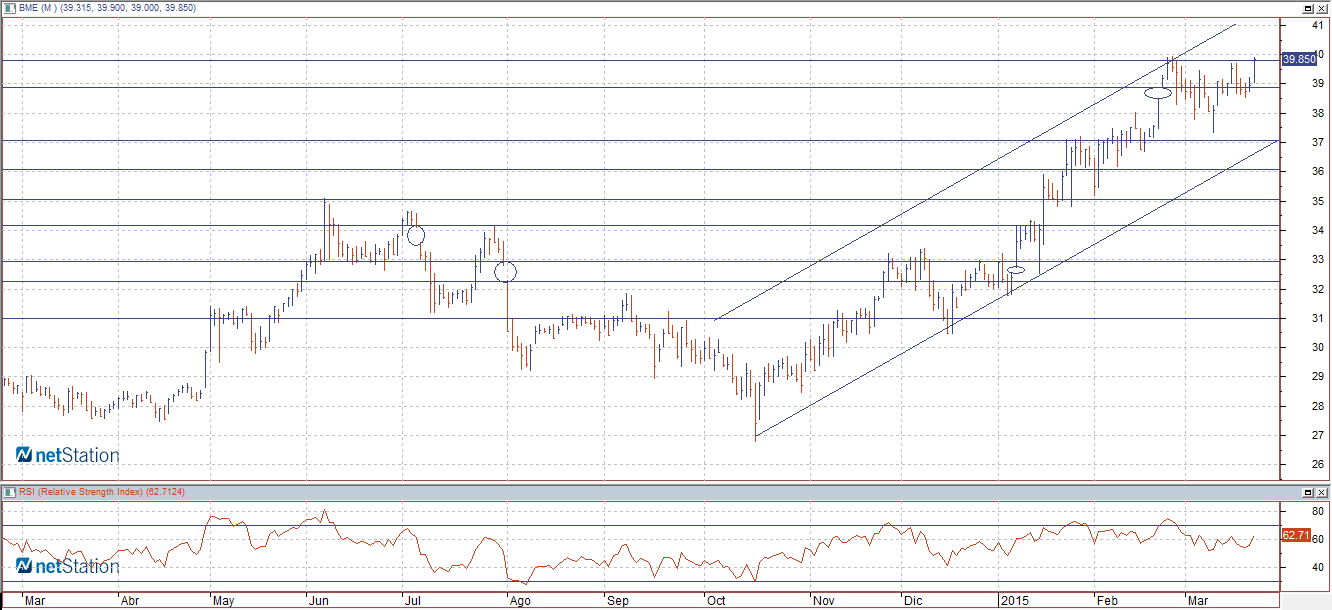
Task: Click the 41 price axis value
Action: pyautogui.click(x=1319, y=25)
